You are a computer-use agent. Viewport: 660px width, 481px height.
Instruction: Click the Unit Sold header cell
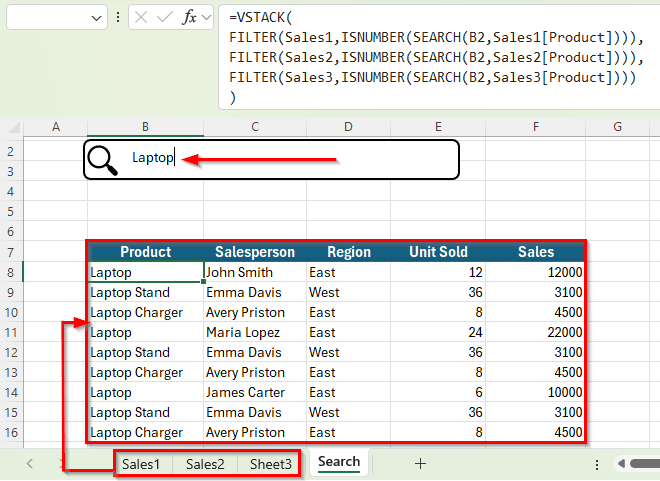(438, 252)
